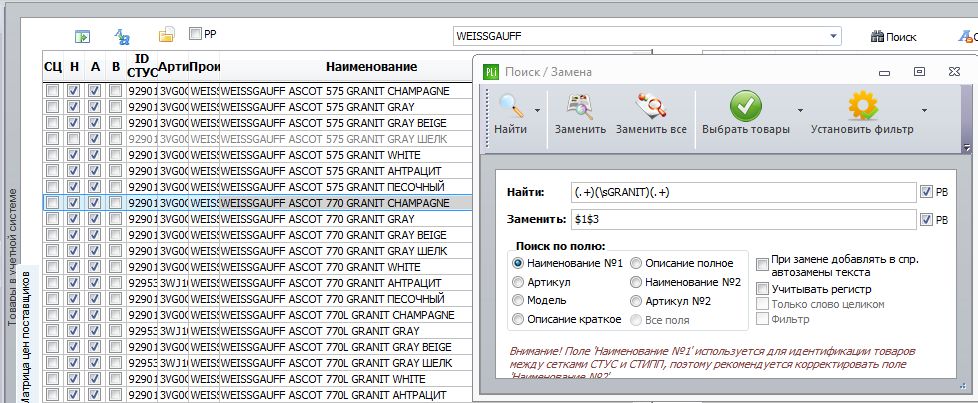This screenshot has height=403, width=978.
Task: Click the Заменить icon
Action: (579, 105)
